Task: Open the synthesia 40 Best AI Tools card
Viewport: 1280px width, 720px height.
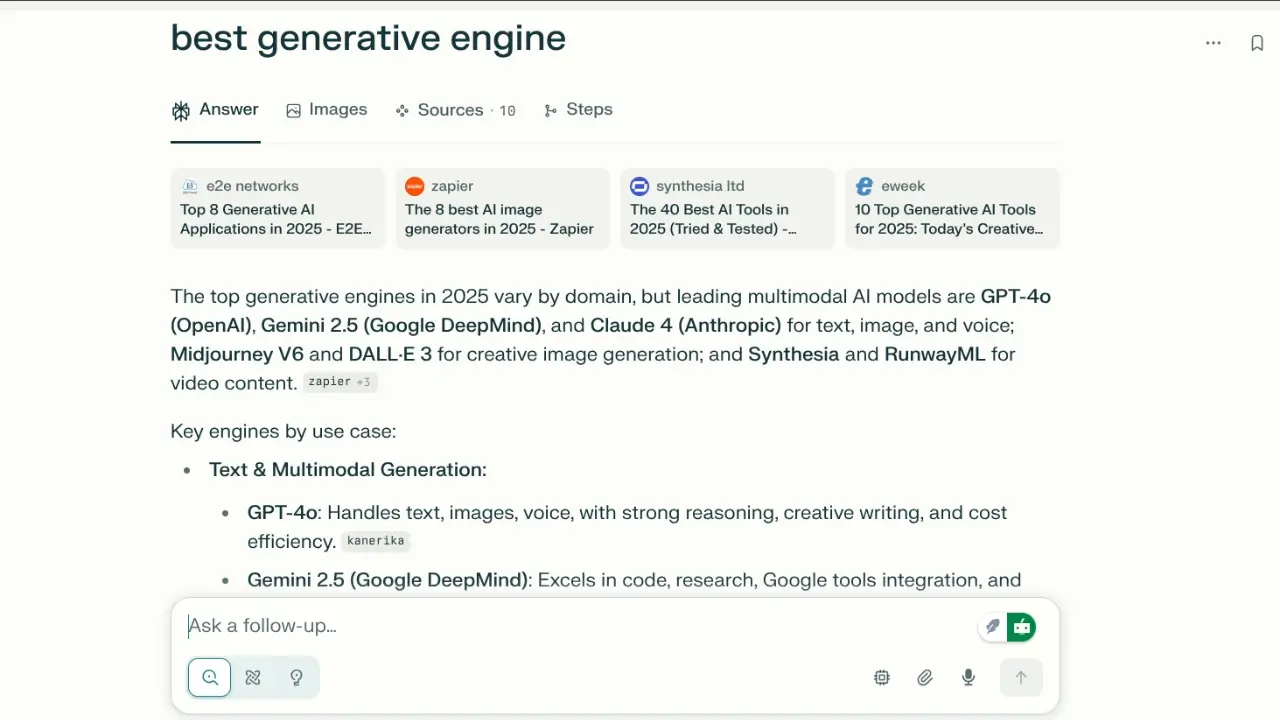Action: point(727,208)
